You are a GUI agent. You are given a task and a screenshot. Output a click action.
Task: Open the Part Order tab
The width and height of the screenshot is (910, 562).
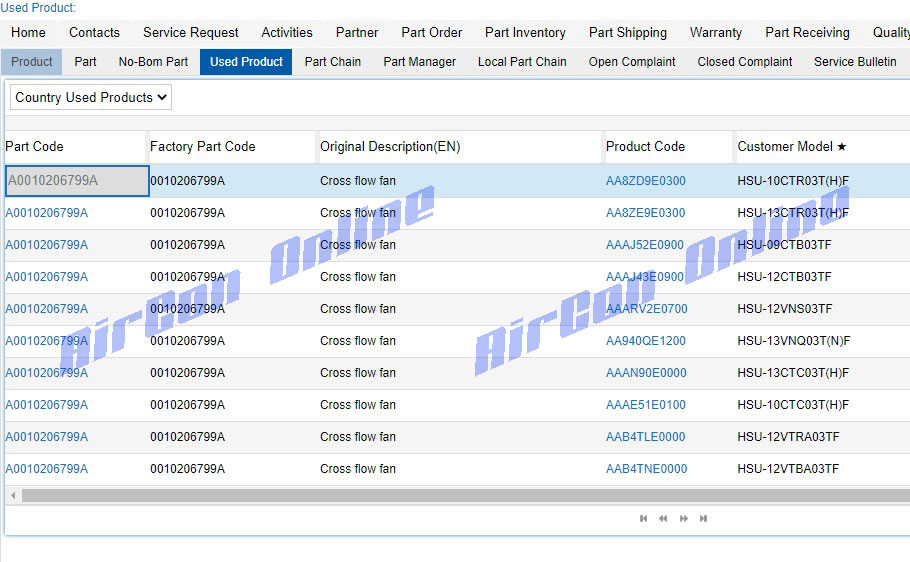[432, 33]
